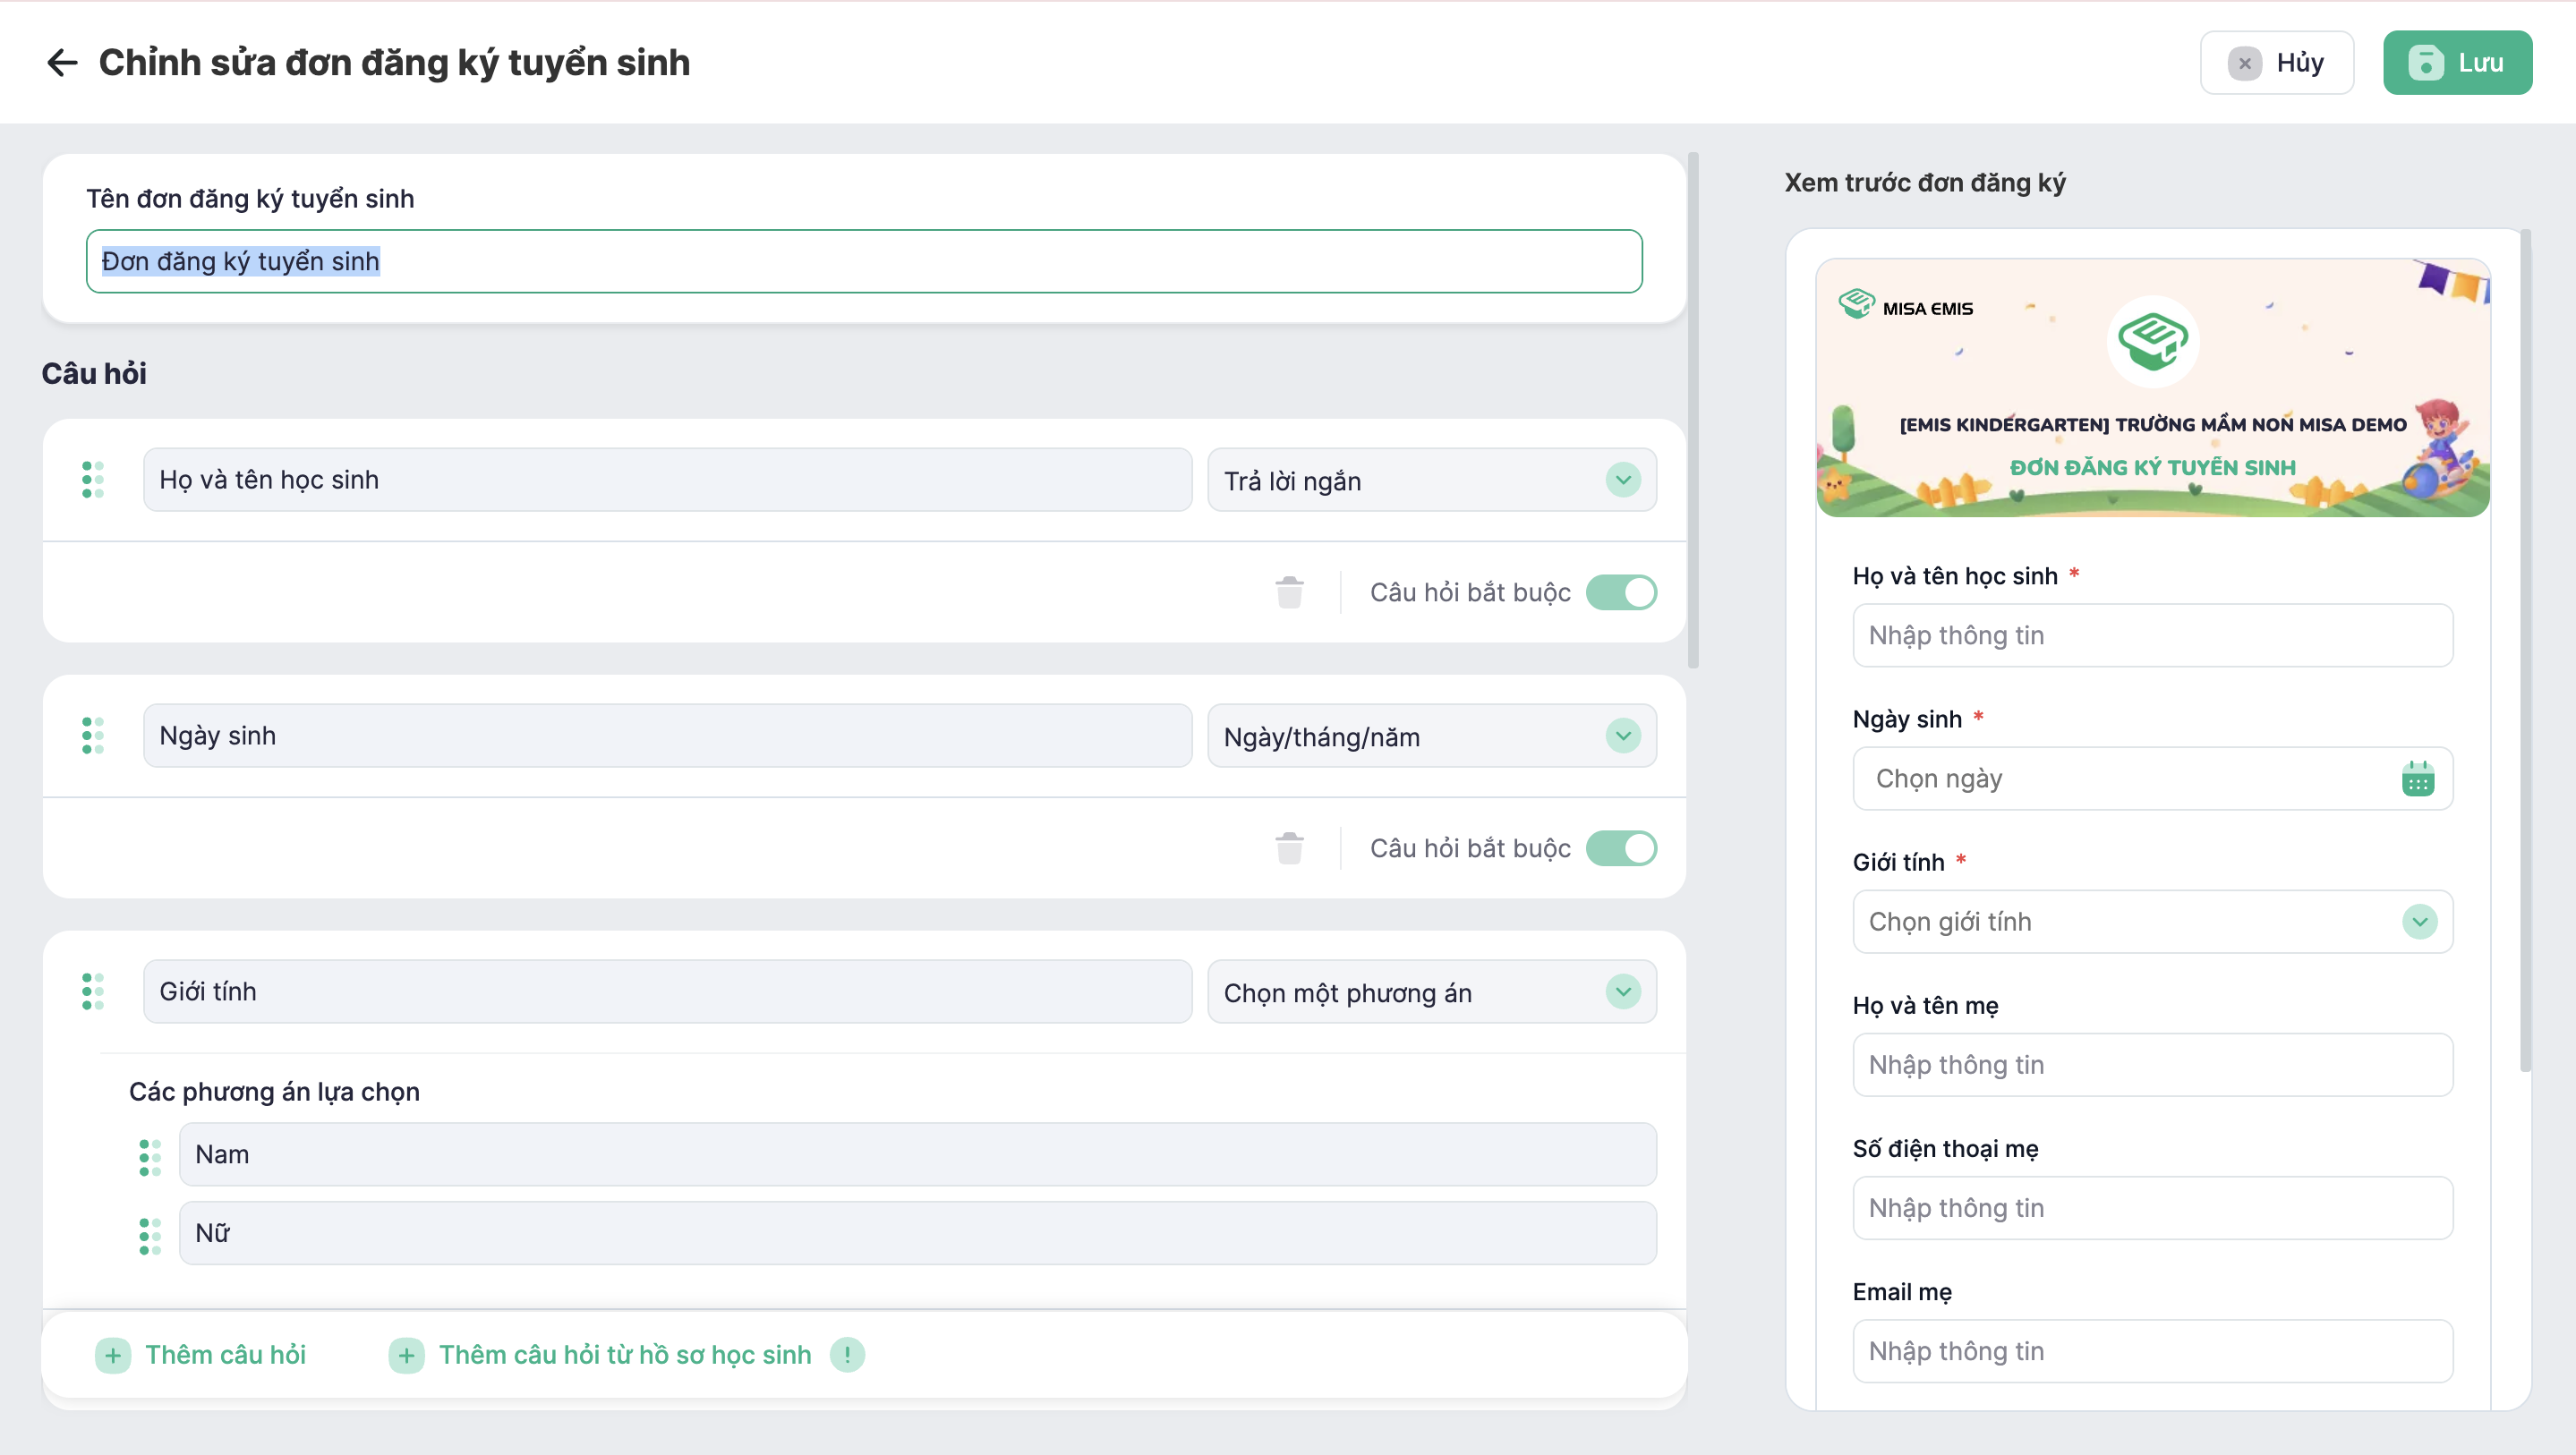Click info exclamation icon near hồ sơ học sinh

tap(847, 1355)
